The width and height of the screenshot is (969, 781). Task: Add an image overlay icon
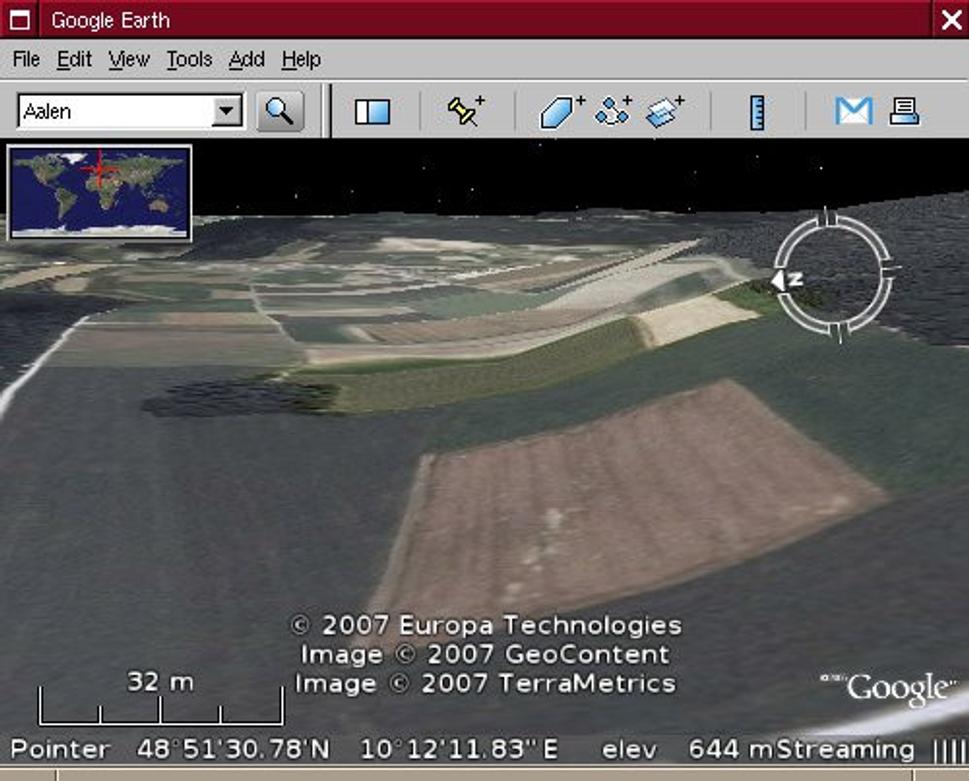click(x=665, y=112)
